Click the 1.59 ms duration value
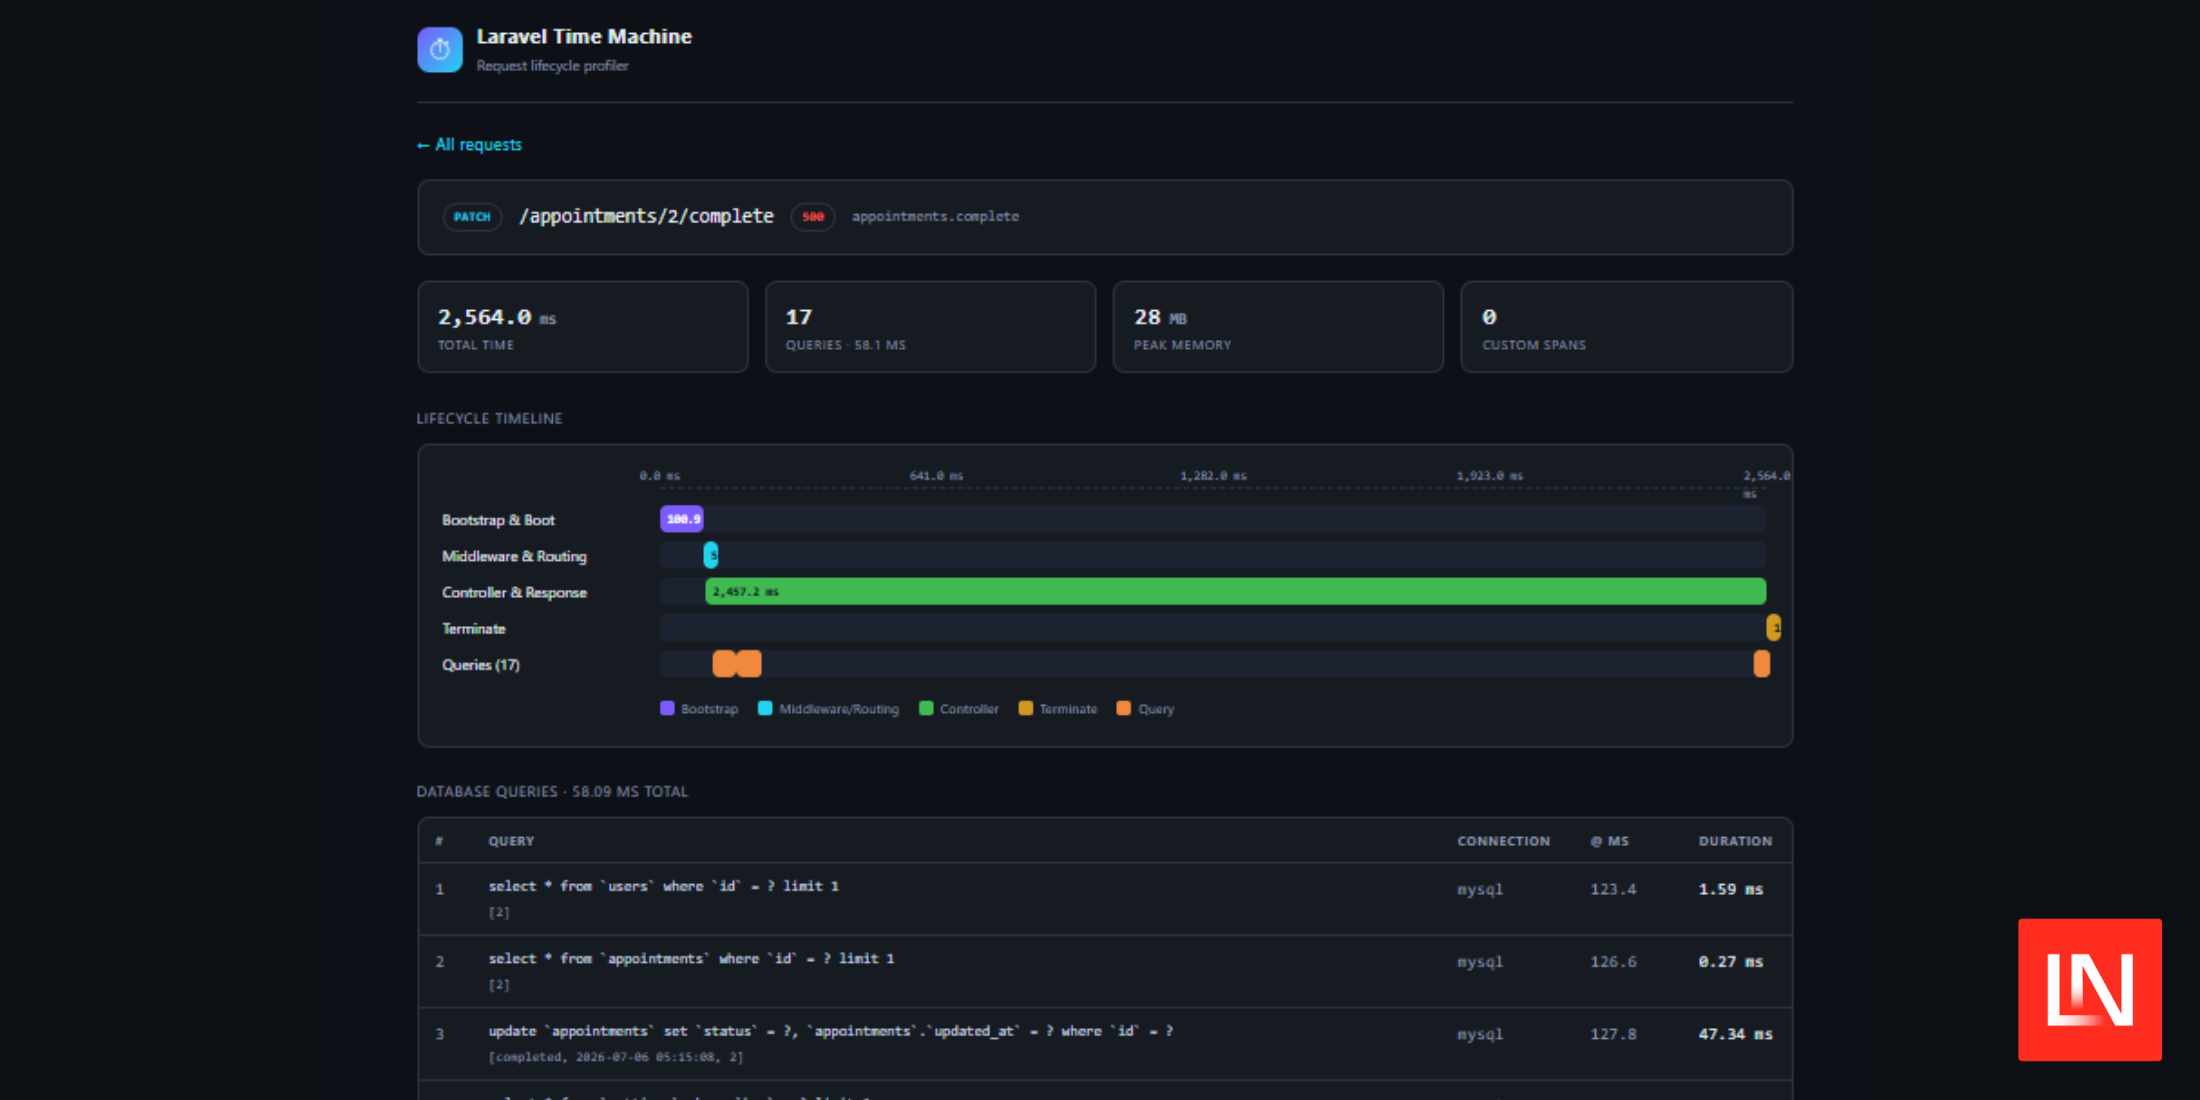Screen dimensions: 2200x1100 coord(1731,889)
